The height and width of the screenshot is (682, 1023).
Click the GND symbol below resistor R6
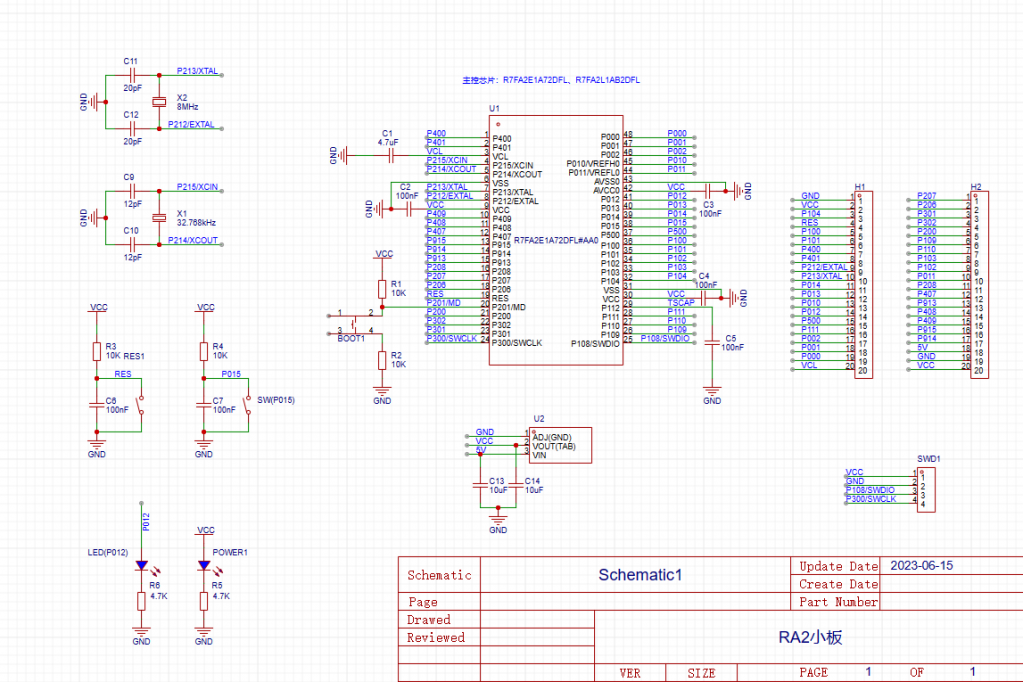pos(142,636)
